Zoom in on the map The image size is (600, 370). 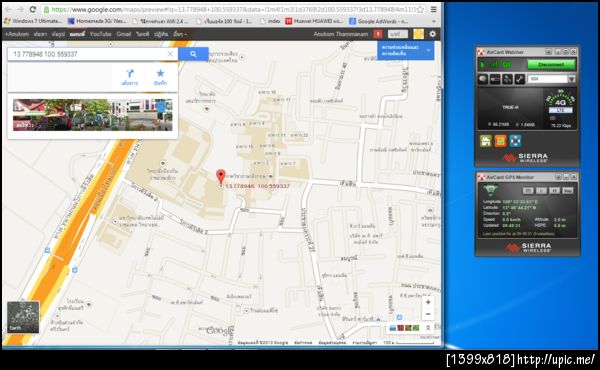428,302
